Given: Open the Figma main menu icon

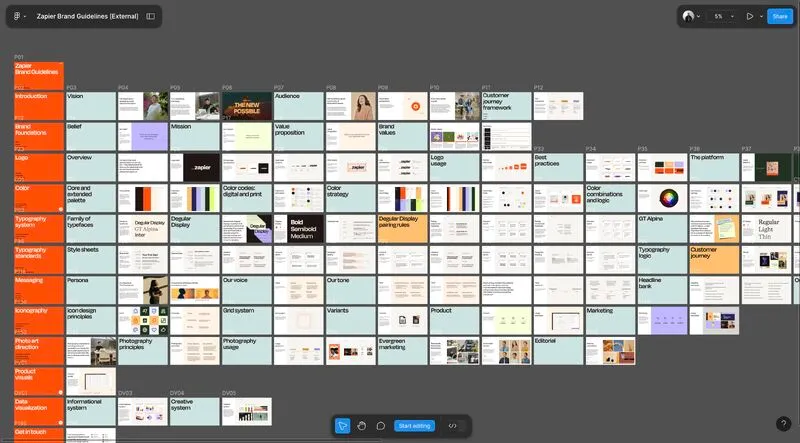Looking at the screenshot, I should pyautogui.click(x=17, y=16).
